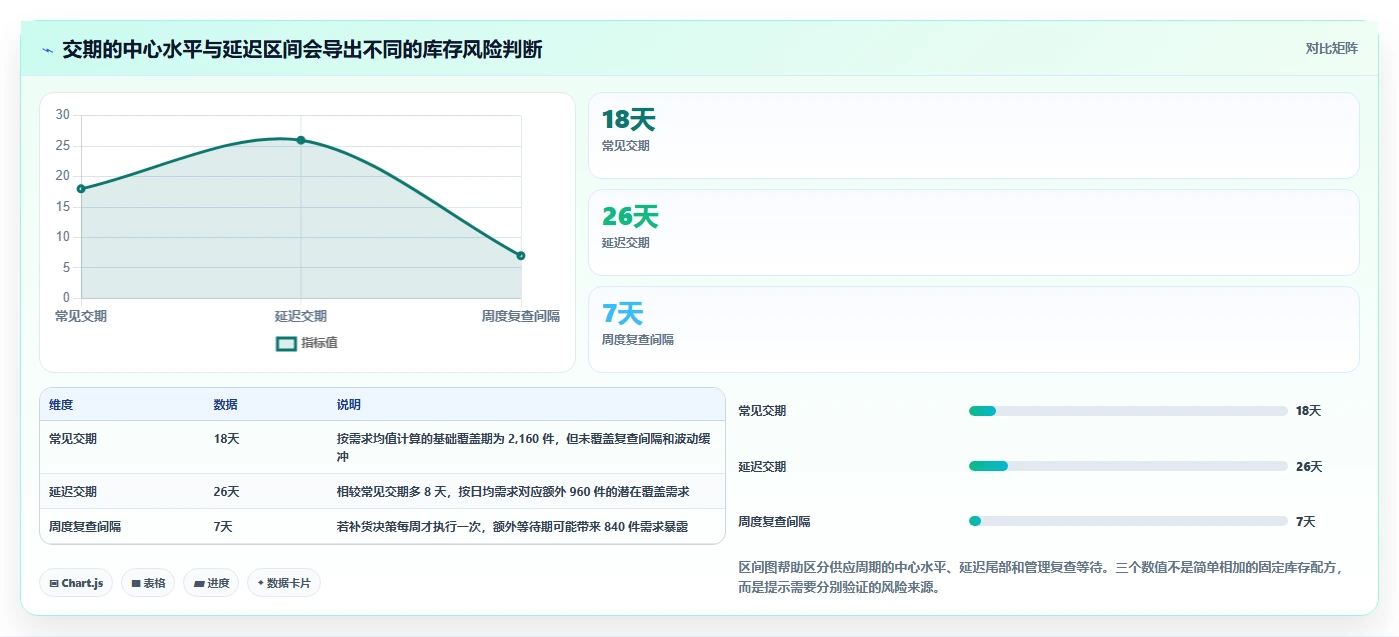Click the 周度复查间隔 x-axis label on the chart
1399x637 pixels.
click(x=520, y=316)
